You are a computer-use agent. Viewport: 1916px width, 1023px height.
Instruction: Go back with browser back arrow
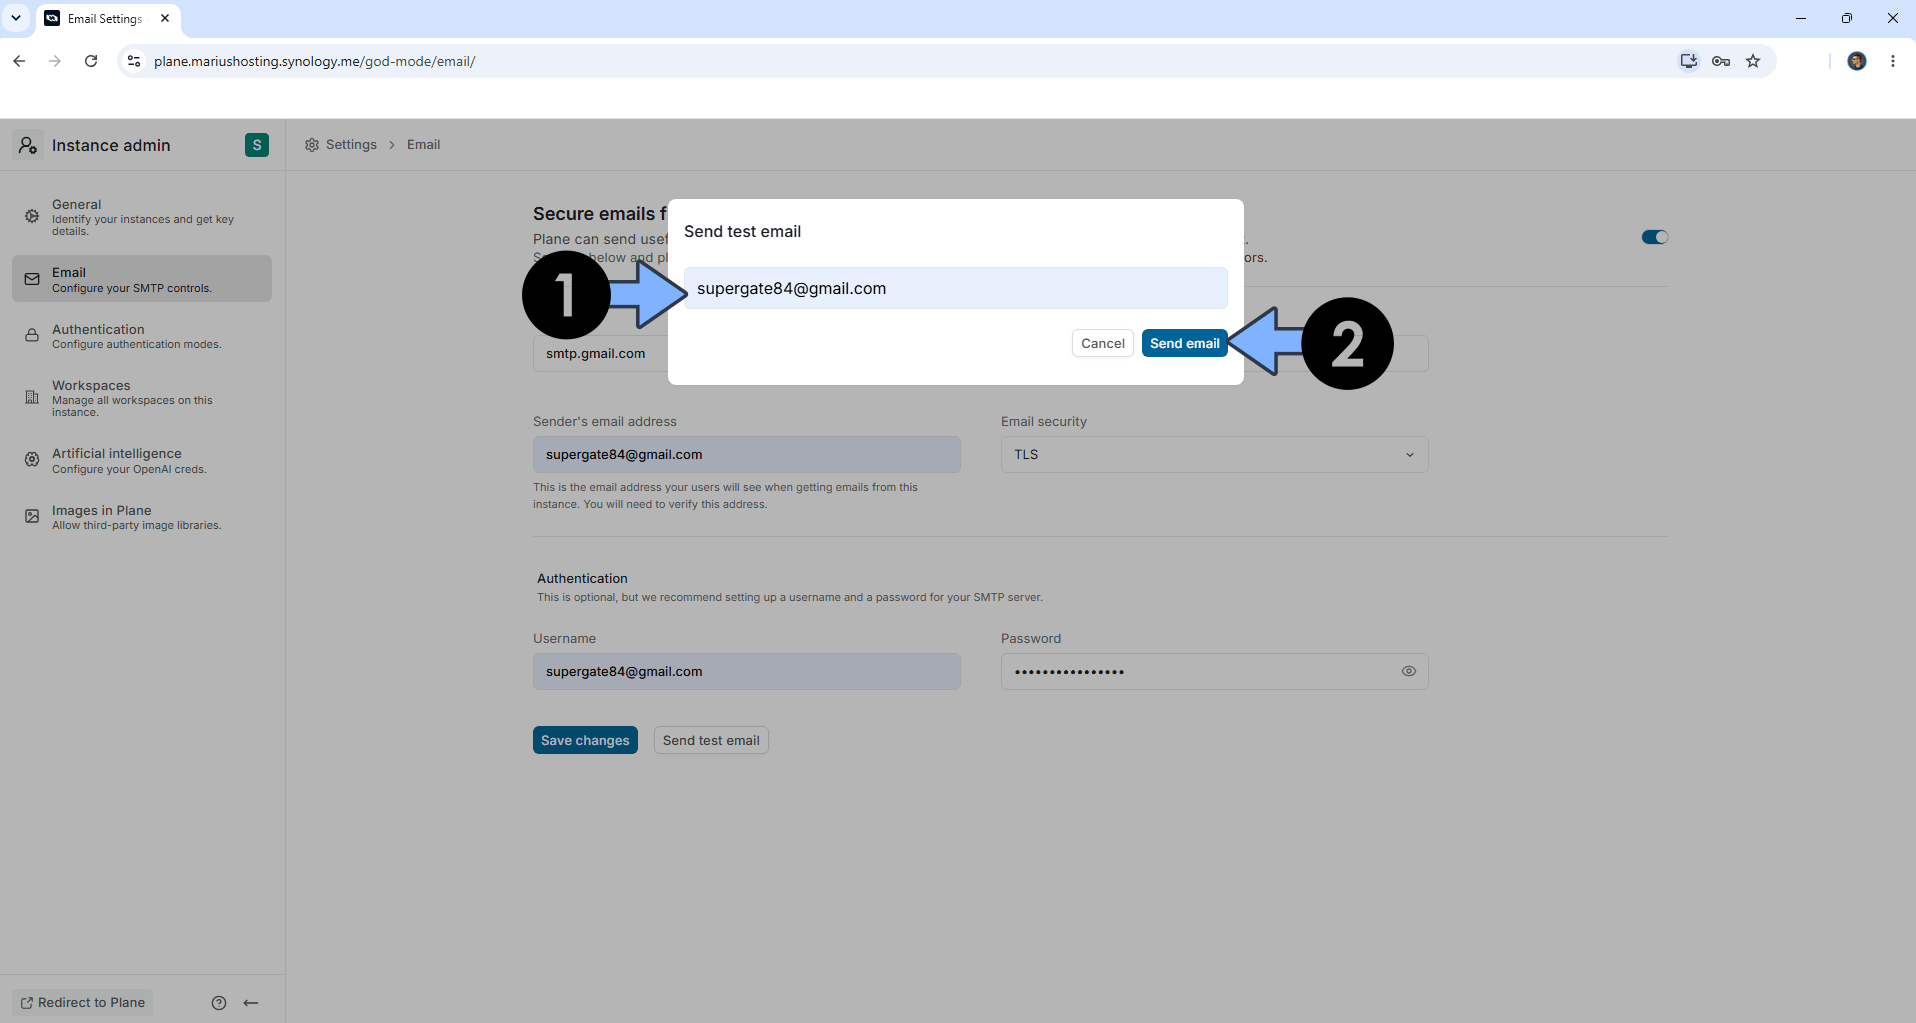(x=19, y=61)
